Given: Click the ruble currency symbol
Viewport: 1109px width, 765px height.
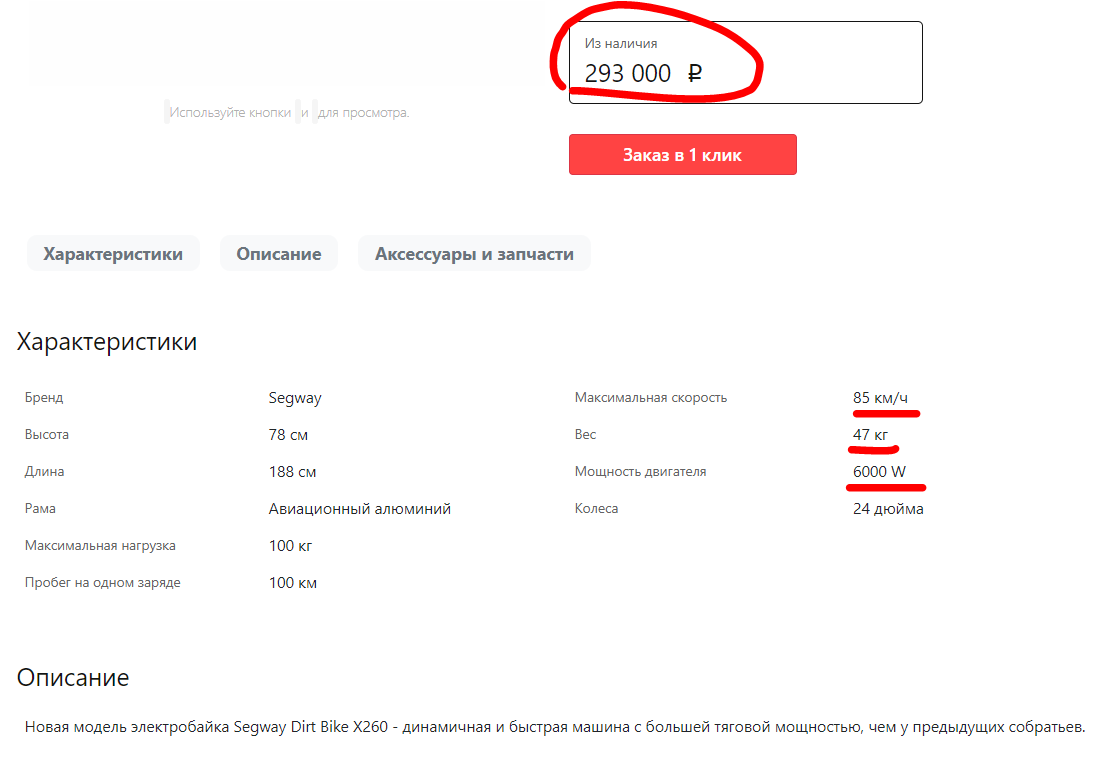Looking at the screenshot, I should [695, 73].
